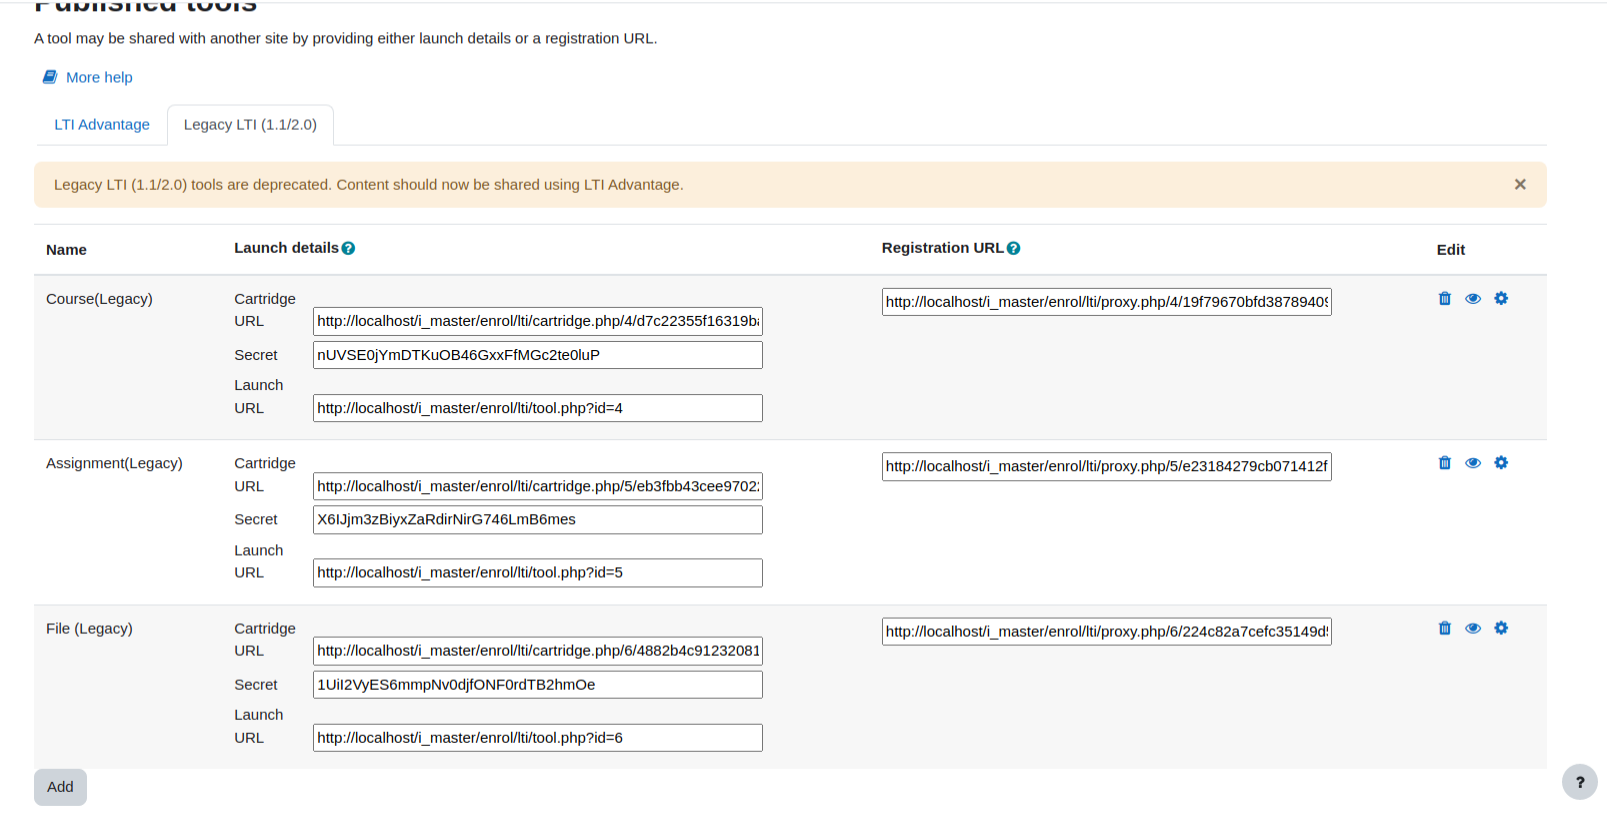Toggle visibility eye for Assignment(Legacy)
Screen dimensions: 1607x820
(1473, 463)
